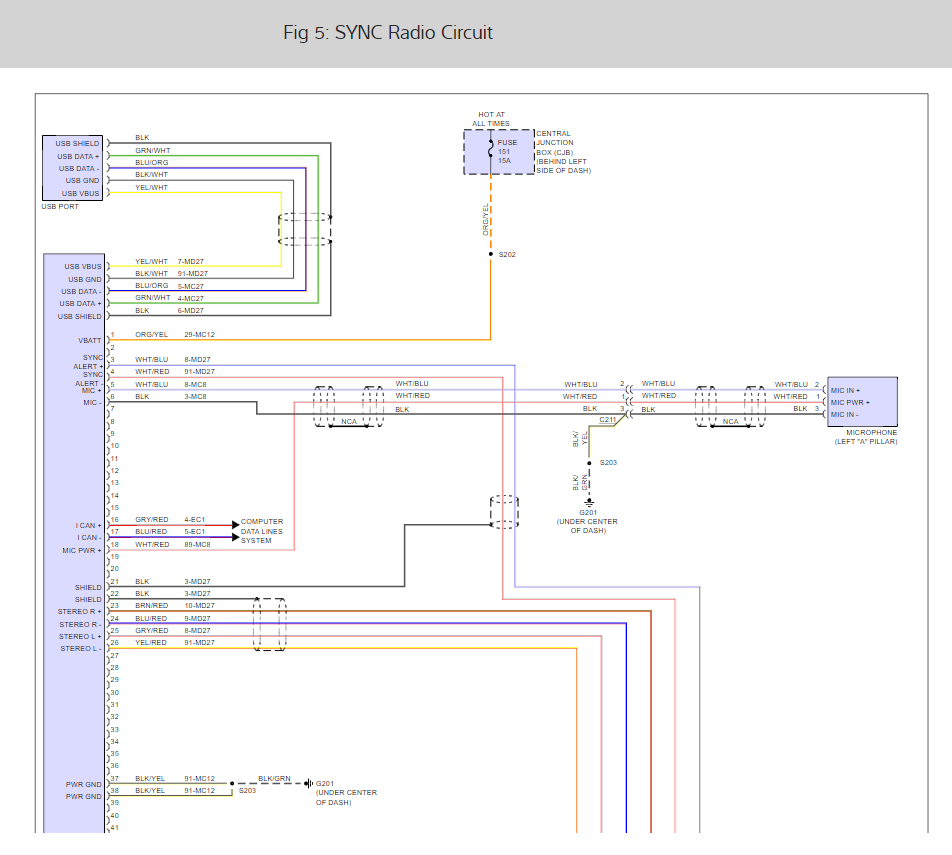The height and width of the screenshot is (855, 952).
Task: Select the MIC PWR + terminal on microphone
Action: pyautogui.click(x=850, y=403)
